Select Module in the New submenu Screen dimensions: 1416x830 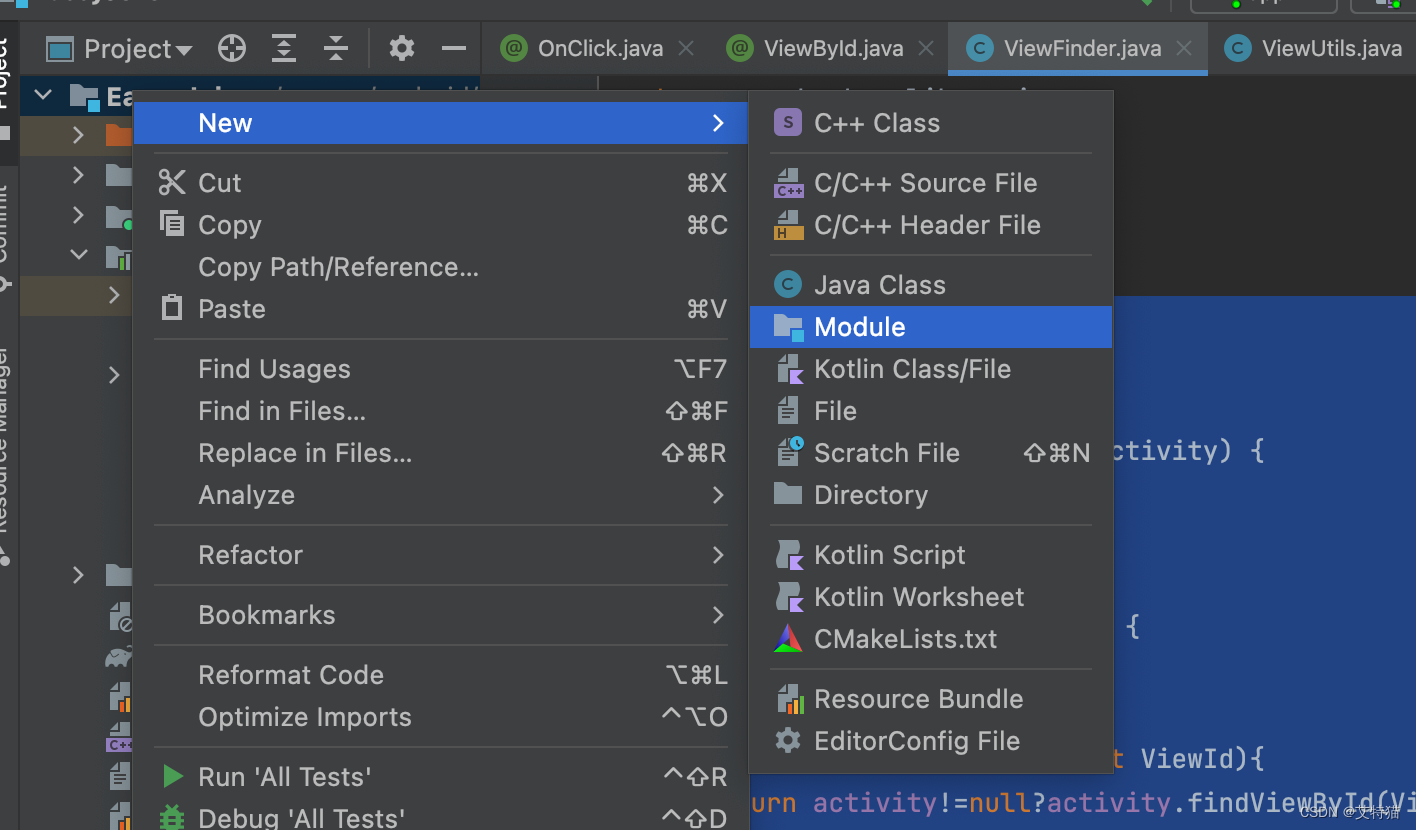(859, 327)
